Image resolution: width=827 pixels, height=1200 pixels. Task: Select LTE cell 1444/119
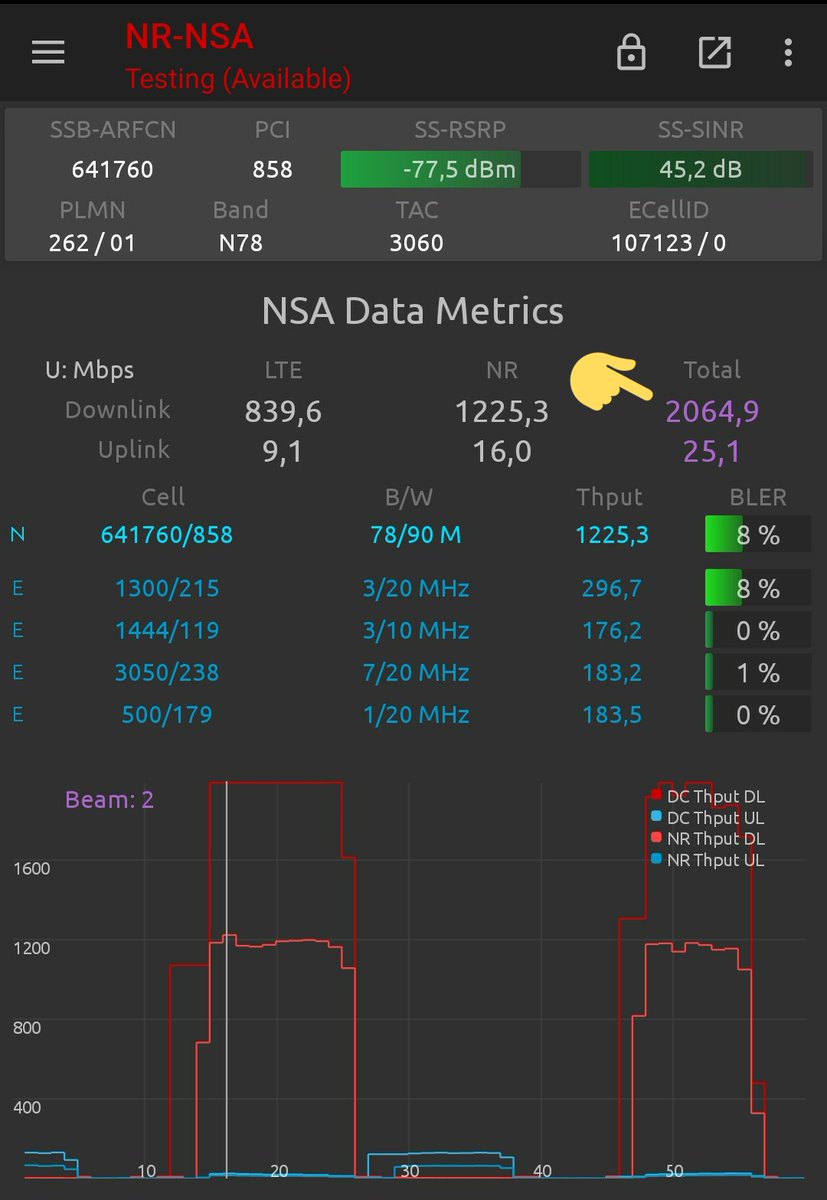pyautogui.click(x=166, y=631)
